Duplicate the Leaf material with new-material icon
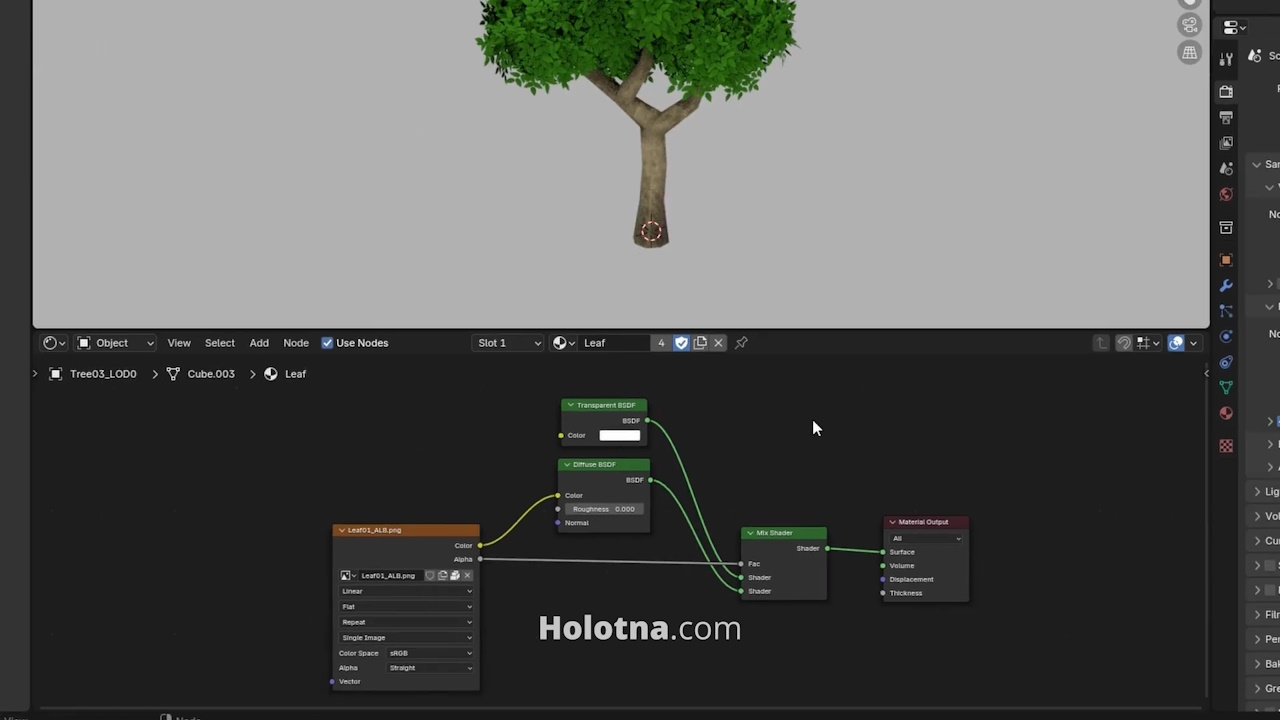This screenshot has width=1280, height=720. tap(700, 343)
